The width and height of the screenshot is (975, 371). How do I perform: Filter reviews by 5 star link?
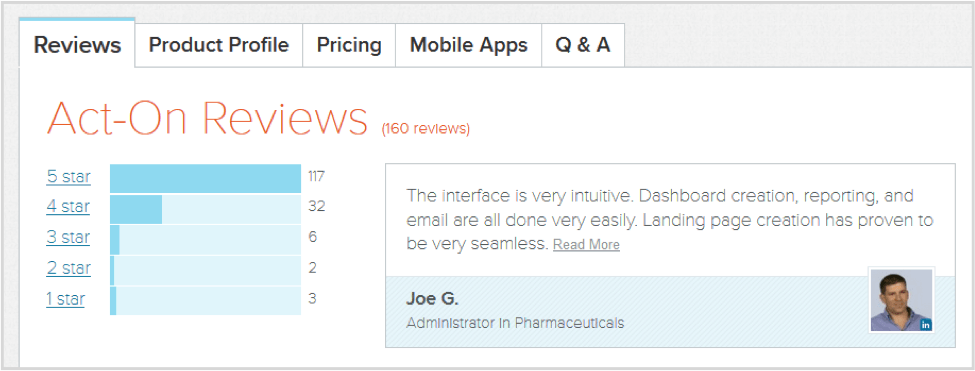(x=68, y=176)
